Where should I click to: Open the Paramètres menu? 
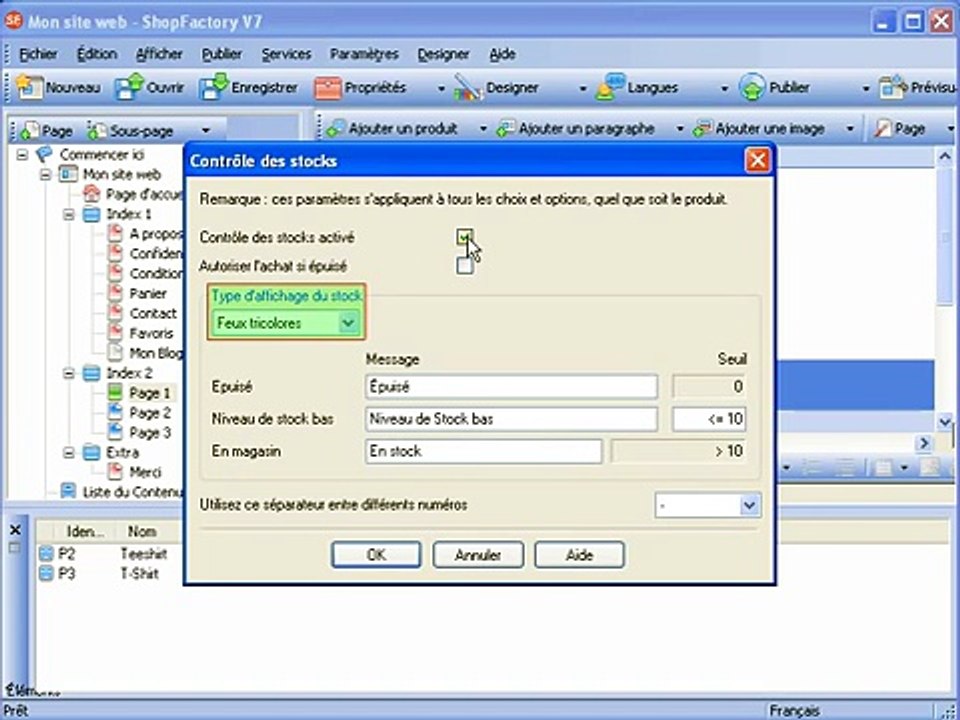pyautogui.click(x=364, y=54)
